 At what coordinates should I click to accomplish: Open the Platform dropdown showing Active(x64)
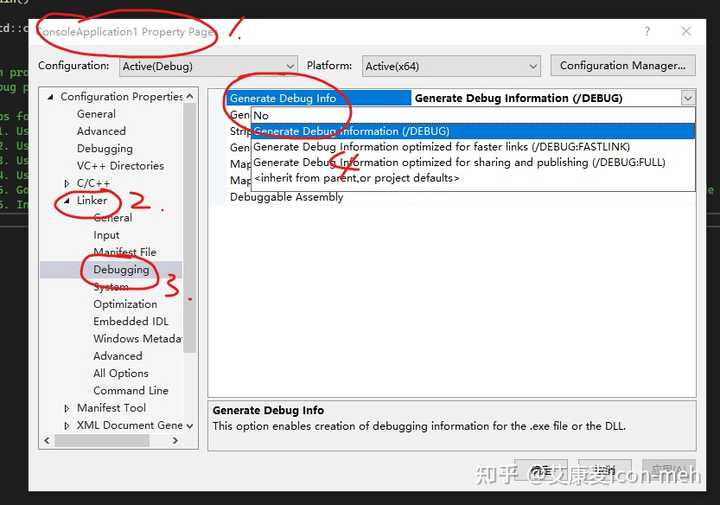point(451,66)
